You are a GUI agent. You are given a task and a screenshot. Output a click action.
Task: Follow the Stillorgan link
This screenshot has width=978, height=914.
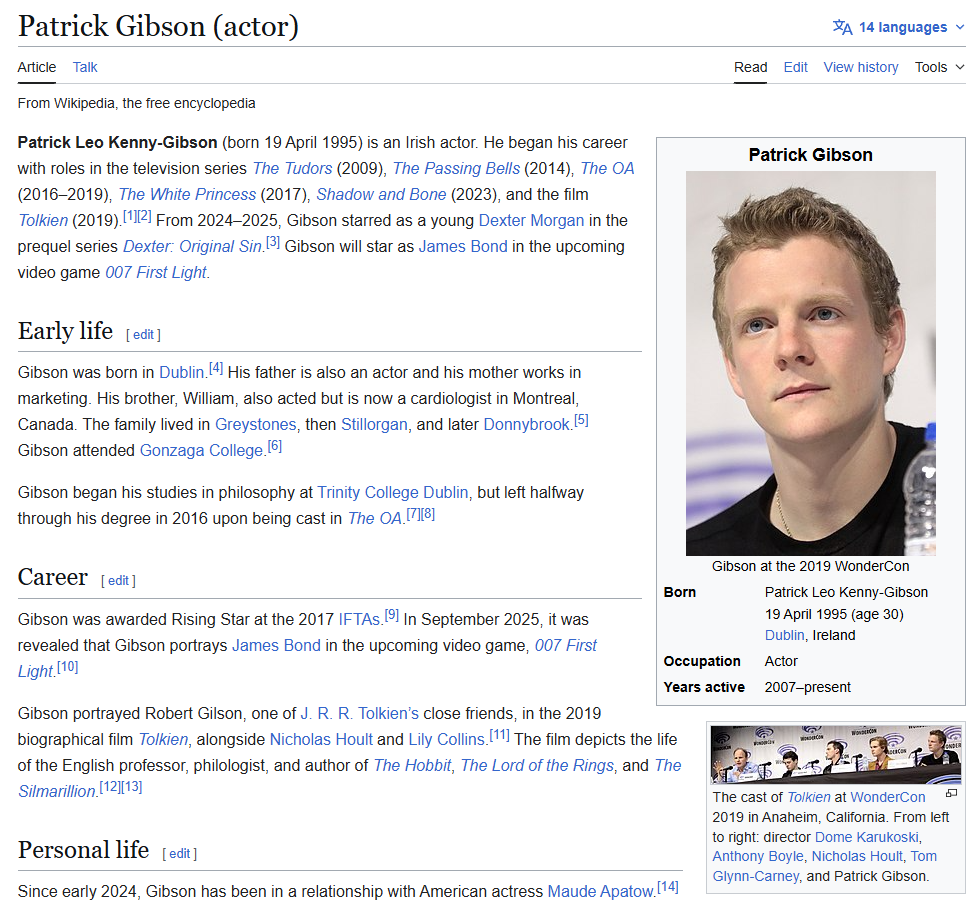pos(374,425)
